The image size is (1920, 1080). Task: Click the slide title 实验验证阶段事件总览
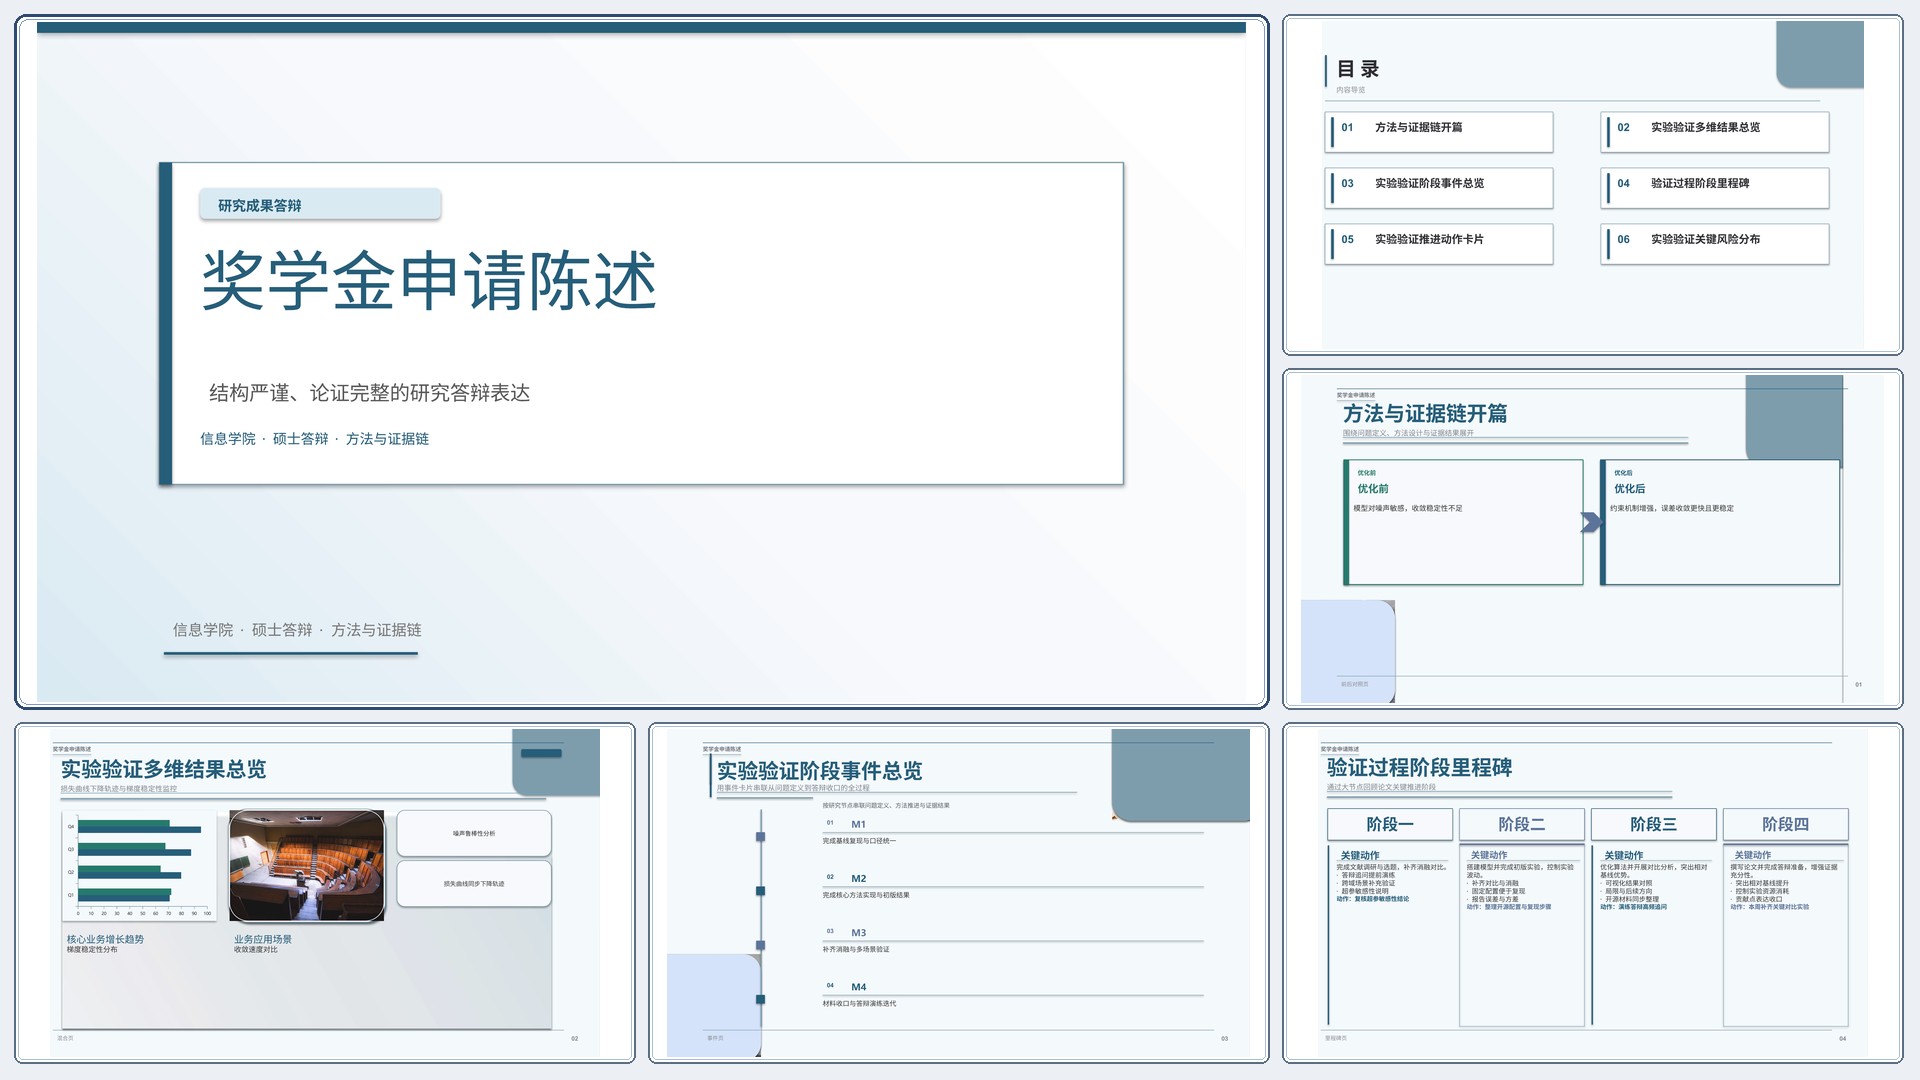[x=819, y=771]
